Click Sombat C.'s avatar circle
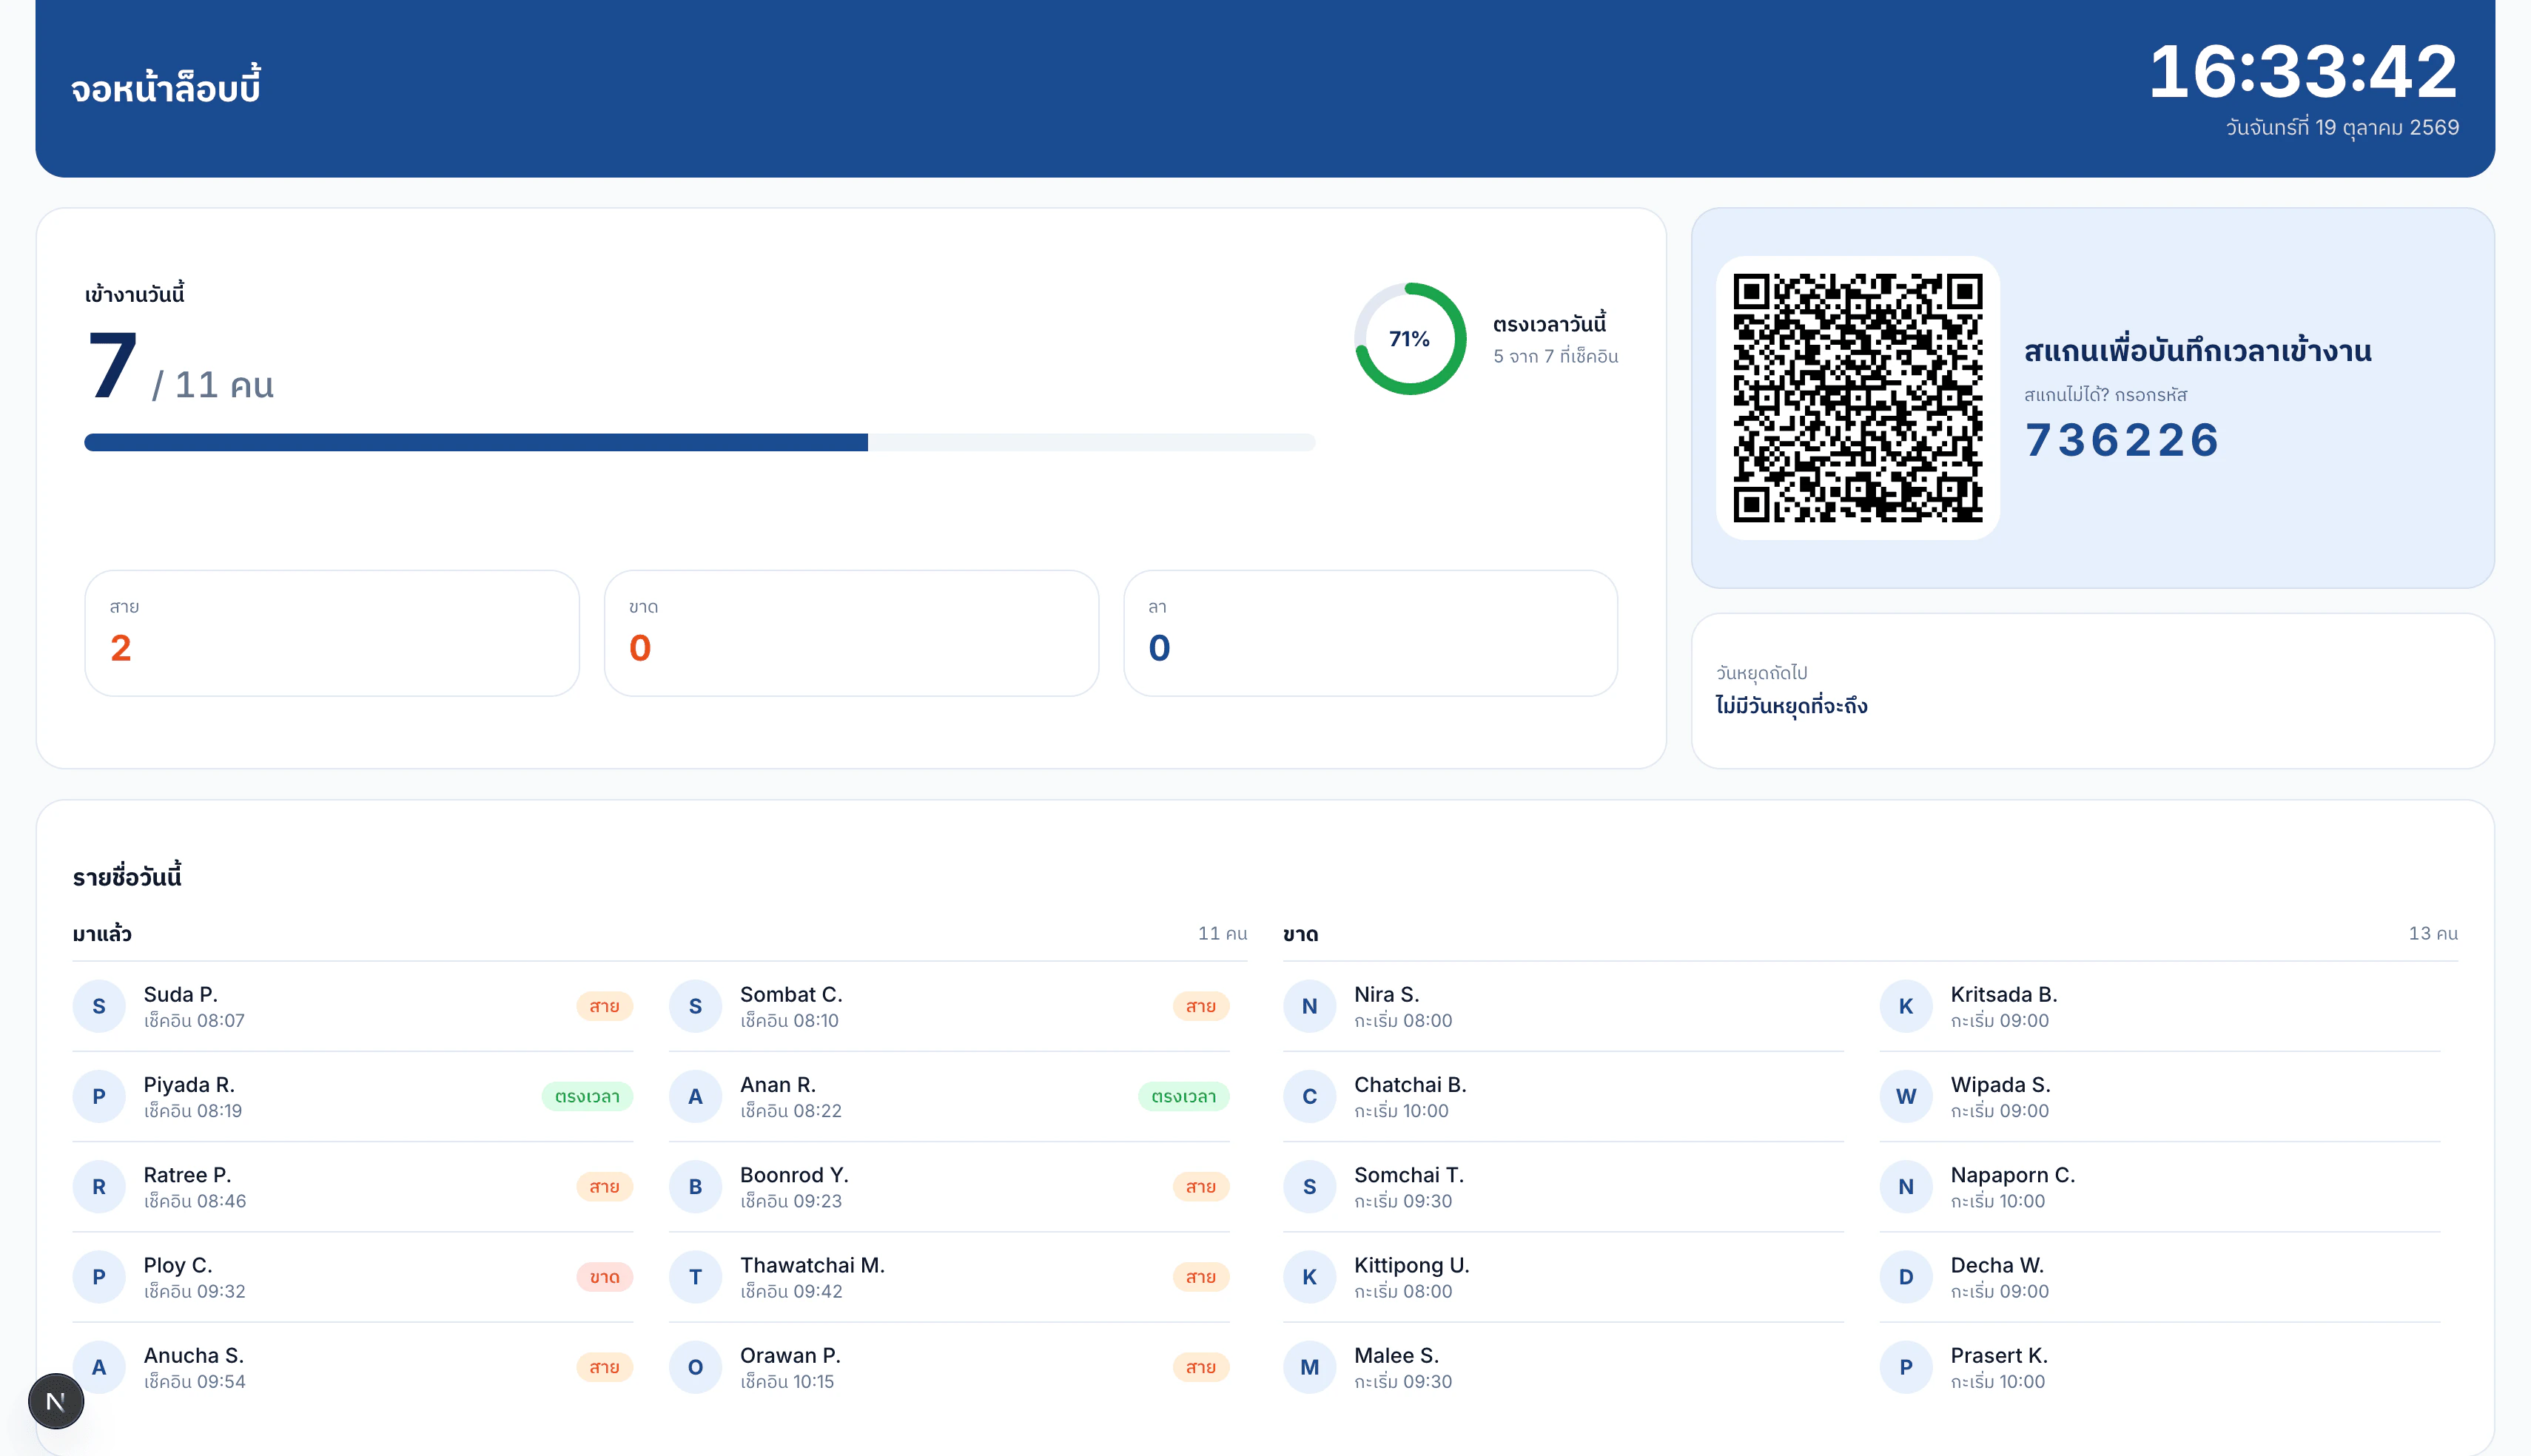Image resolution: width=2531 pixels, height=1456 pixels. point(695,1006)
